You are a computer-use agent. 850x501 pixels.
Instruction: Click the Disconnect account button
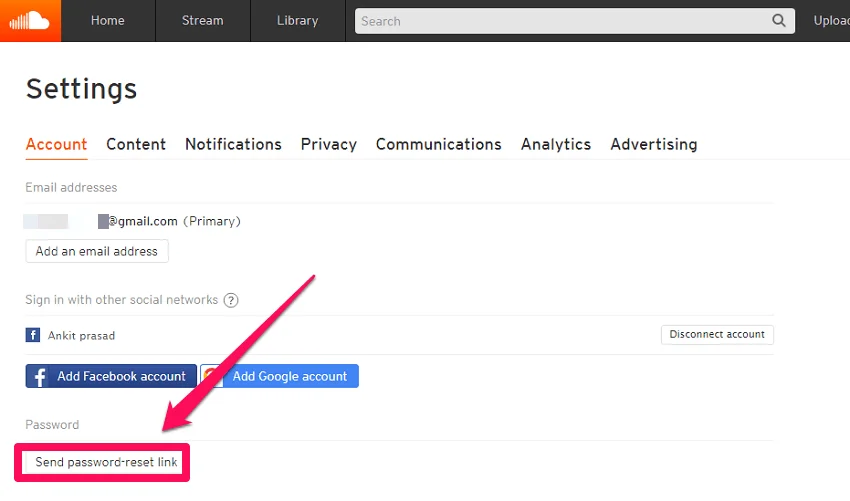coord(717,335)
